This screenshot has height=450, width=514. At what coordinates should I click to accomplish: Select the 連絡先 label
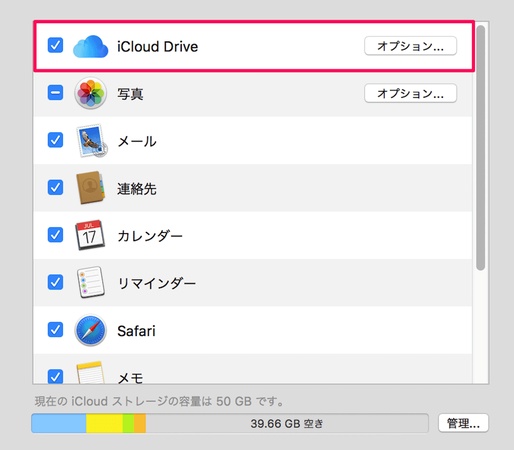click(x=137, y=189)
